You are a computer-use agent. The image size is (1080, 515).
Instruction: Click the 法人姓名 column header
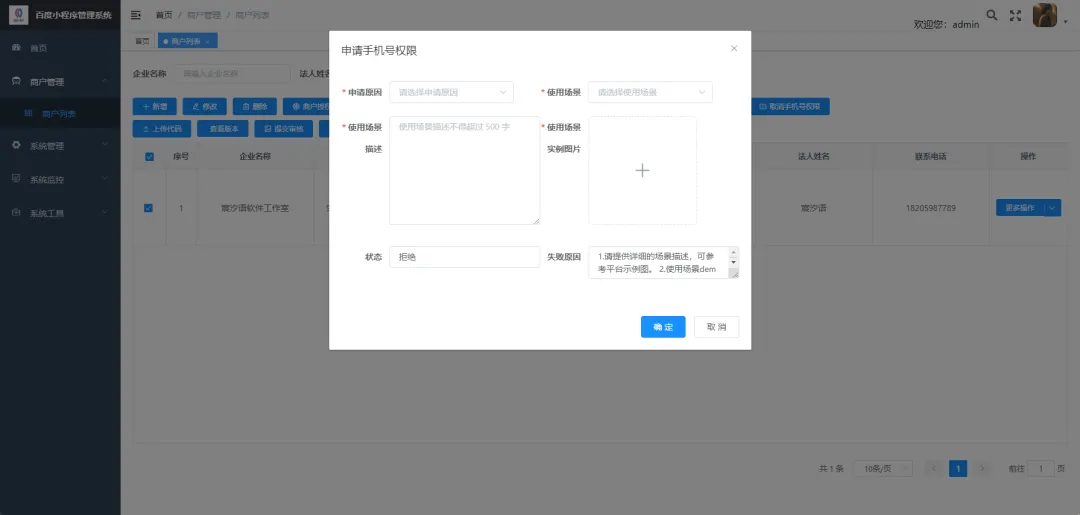[813, 156]
